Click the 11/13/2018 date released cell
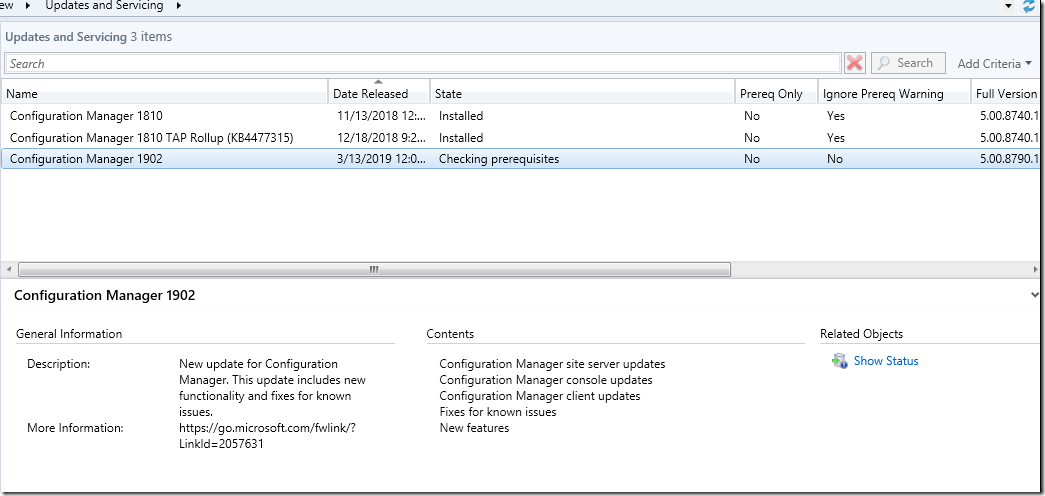 (381, 116)
